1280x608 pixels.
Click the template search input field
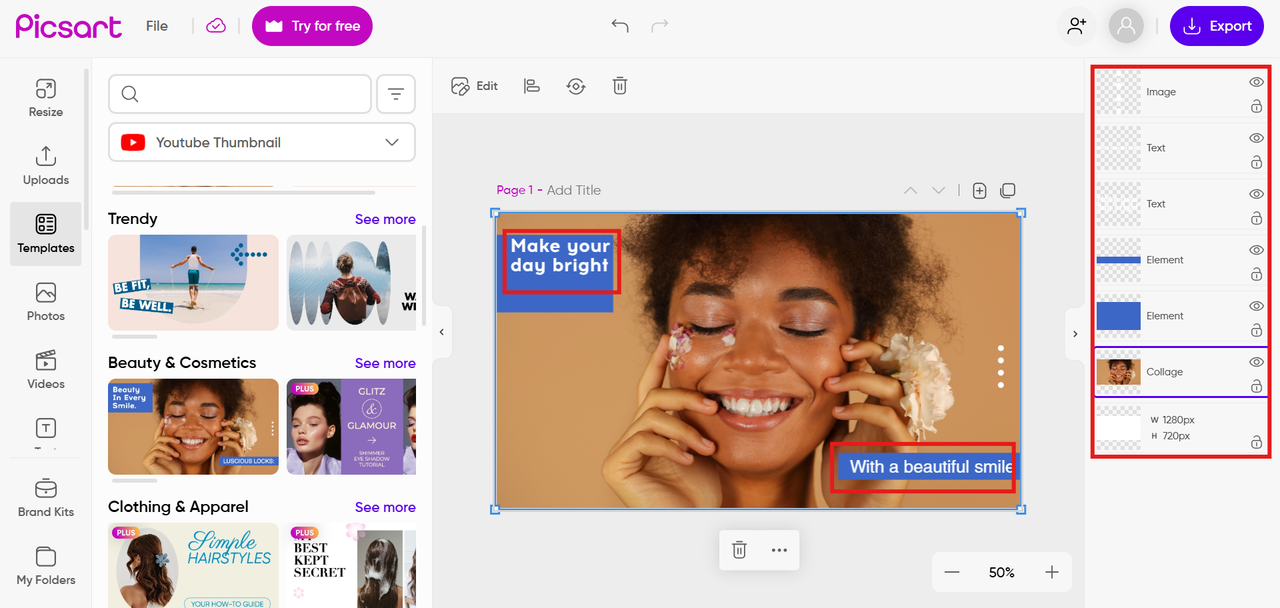(x=240, y=94)
